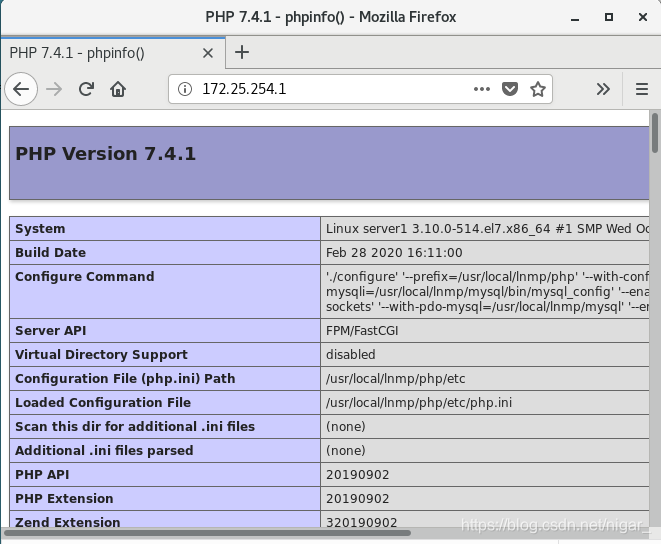Open a new tab
Image resolution: width=661 pixels, height=544 pixels.
242,53
